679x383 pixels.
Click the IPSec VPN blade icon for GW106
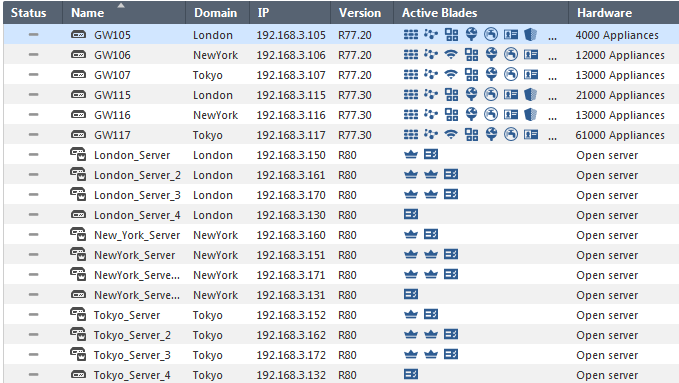(430, 54)
